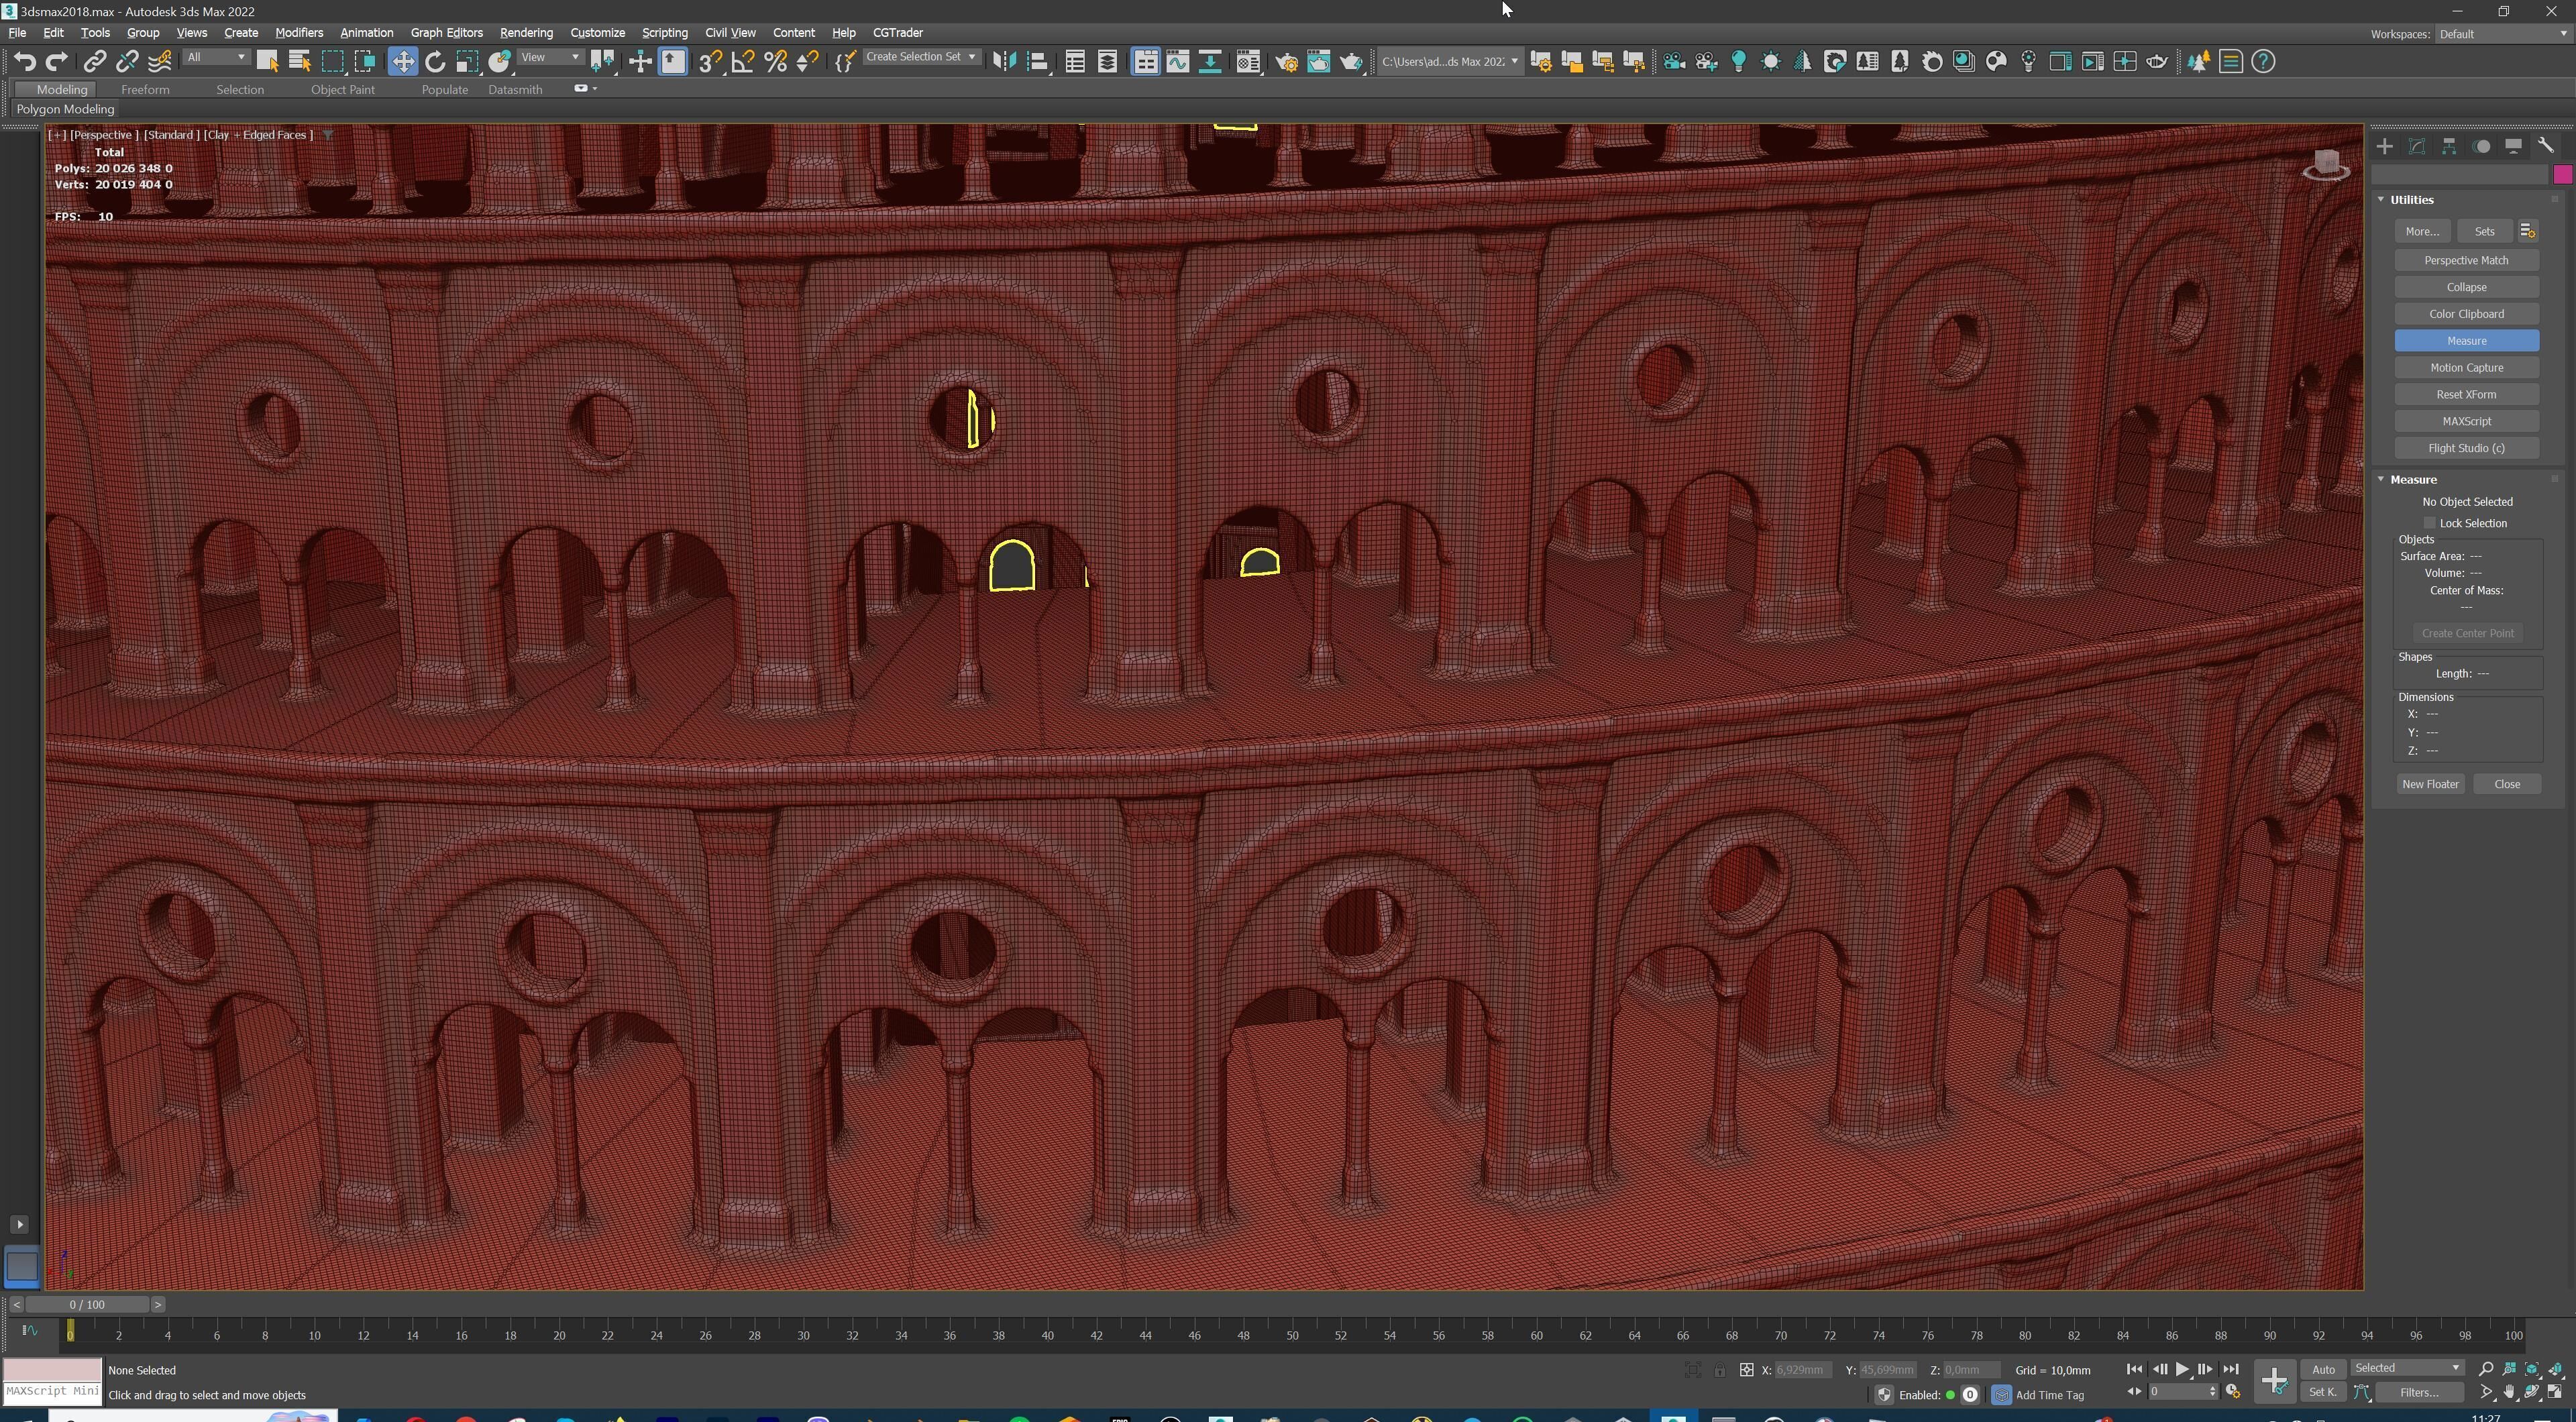The height and width of the screenshot is (1422, 2576).
Task: Enable the Lock Selection checkbox
Action: pyautogui.click(x=2430, y=523)
